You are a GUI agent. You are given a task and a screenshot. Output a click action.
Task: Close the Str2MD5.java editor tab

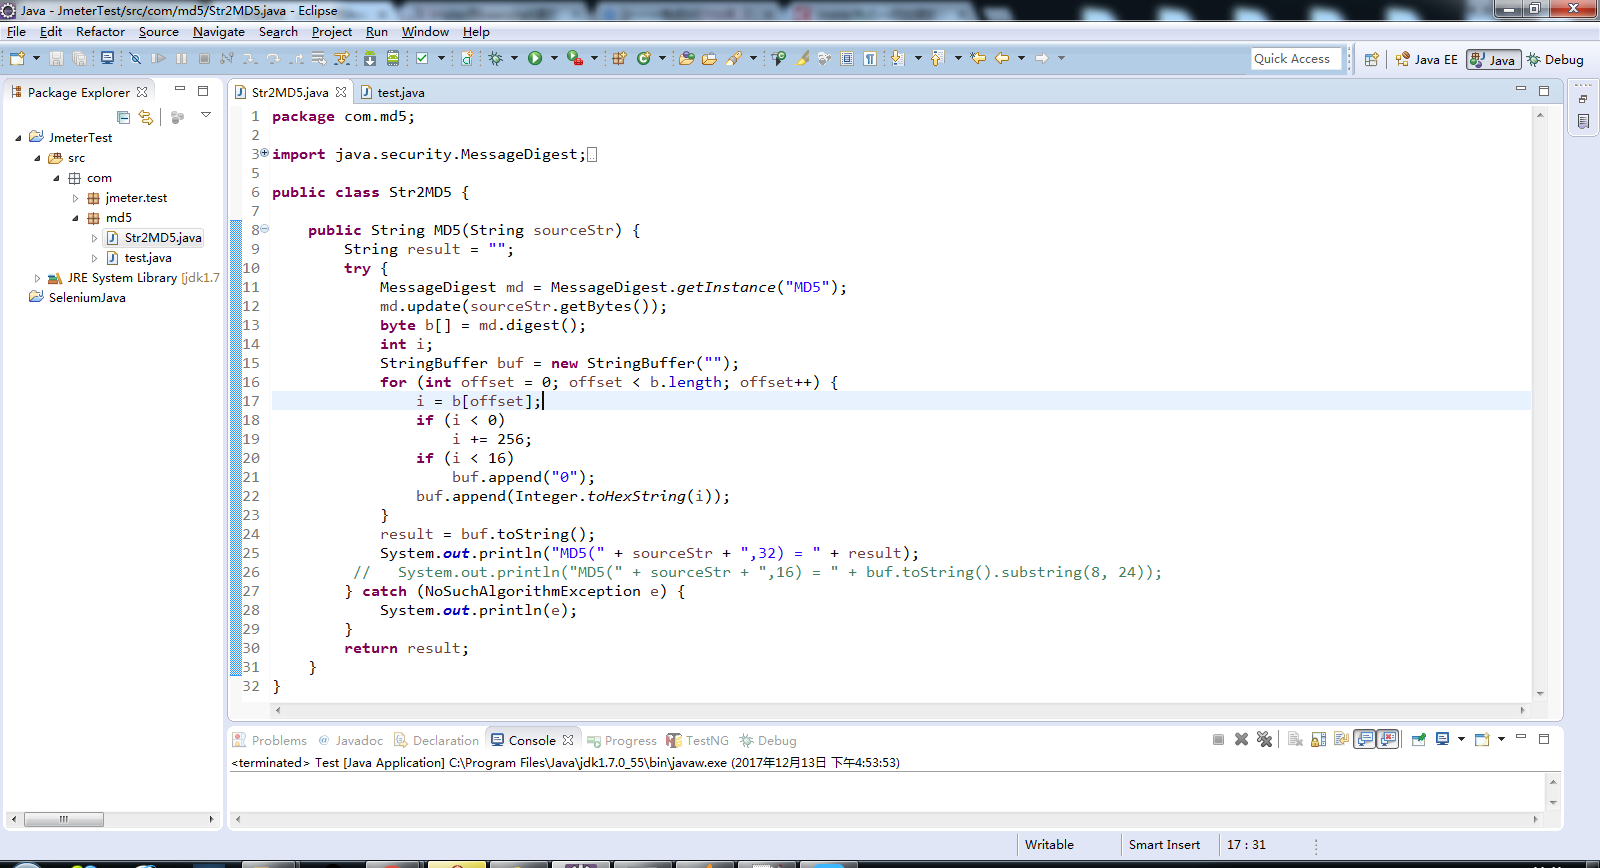[x=341, y=92]
